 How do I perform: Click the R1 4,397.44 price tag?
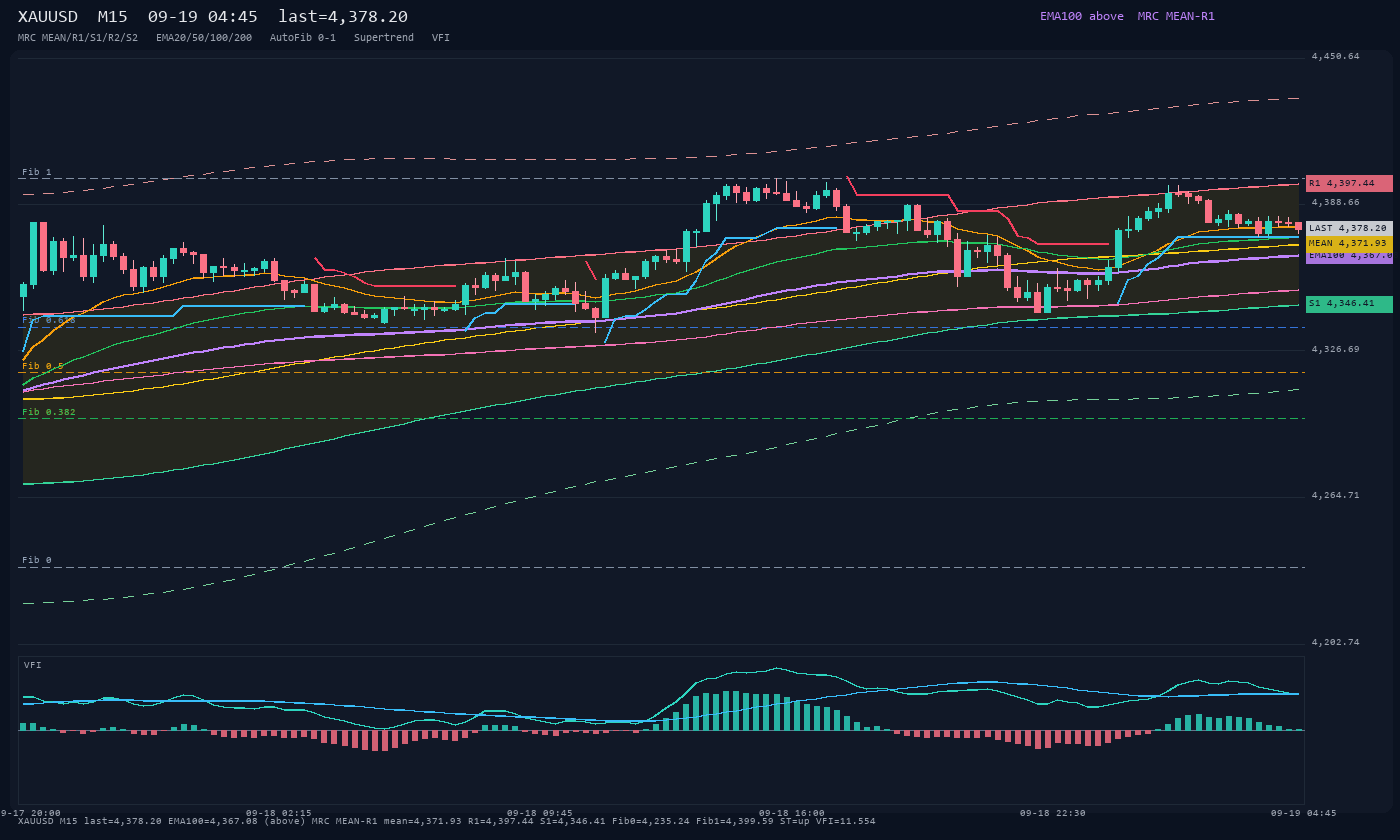click(x=1349, y=183)
